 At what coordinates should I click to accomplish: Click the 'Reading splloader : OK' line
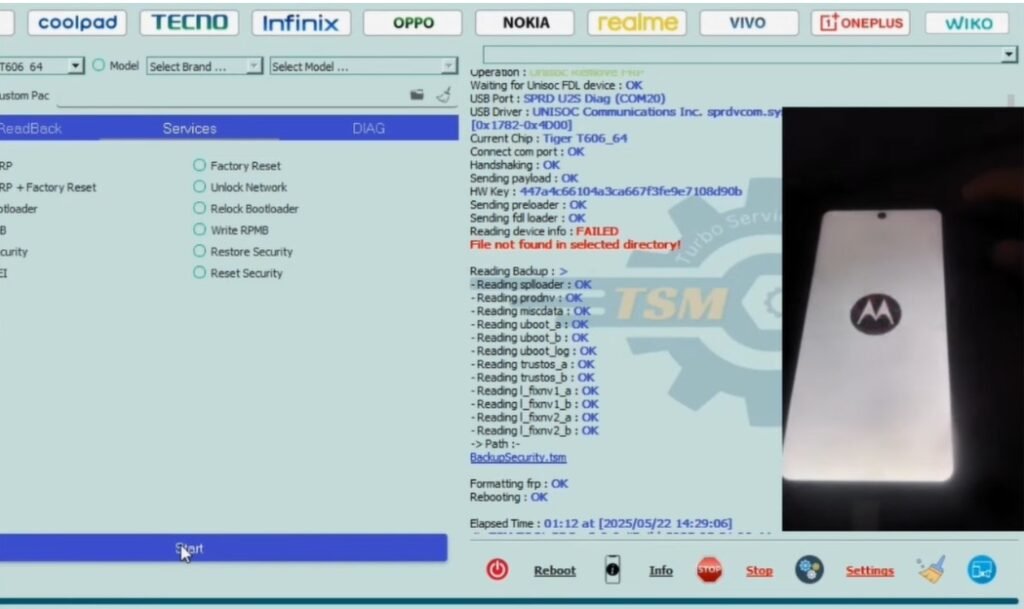(x=531, y=285)
